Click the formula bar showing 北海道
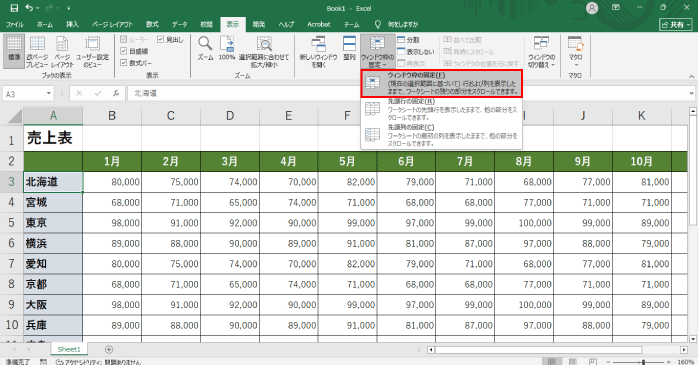Image resolution: width=698 pixels, height=365 pixels. tap(406, 93)
